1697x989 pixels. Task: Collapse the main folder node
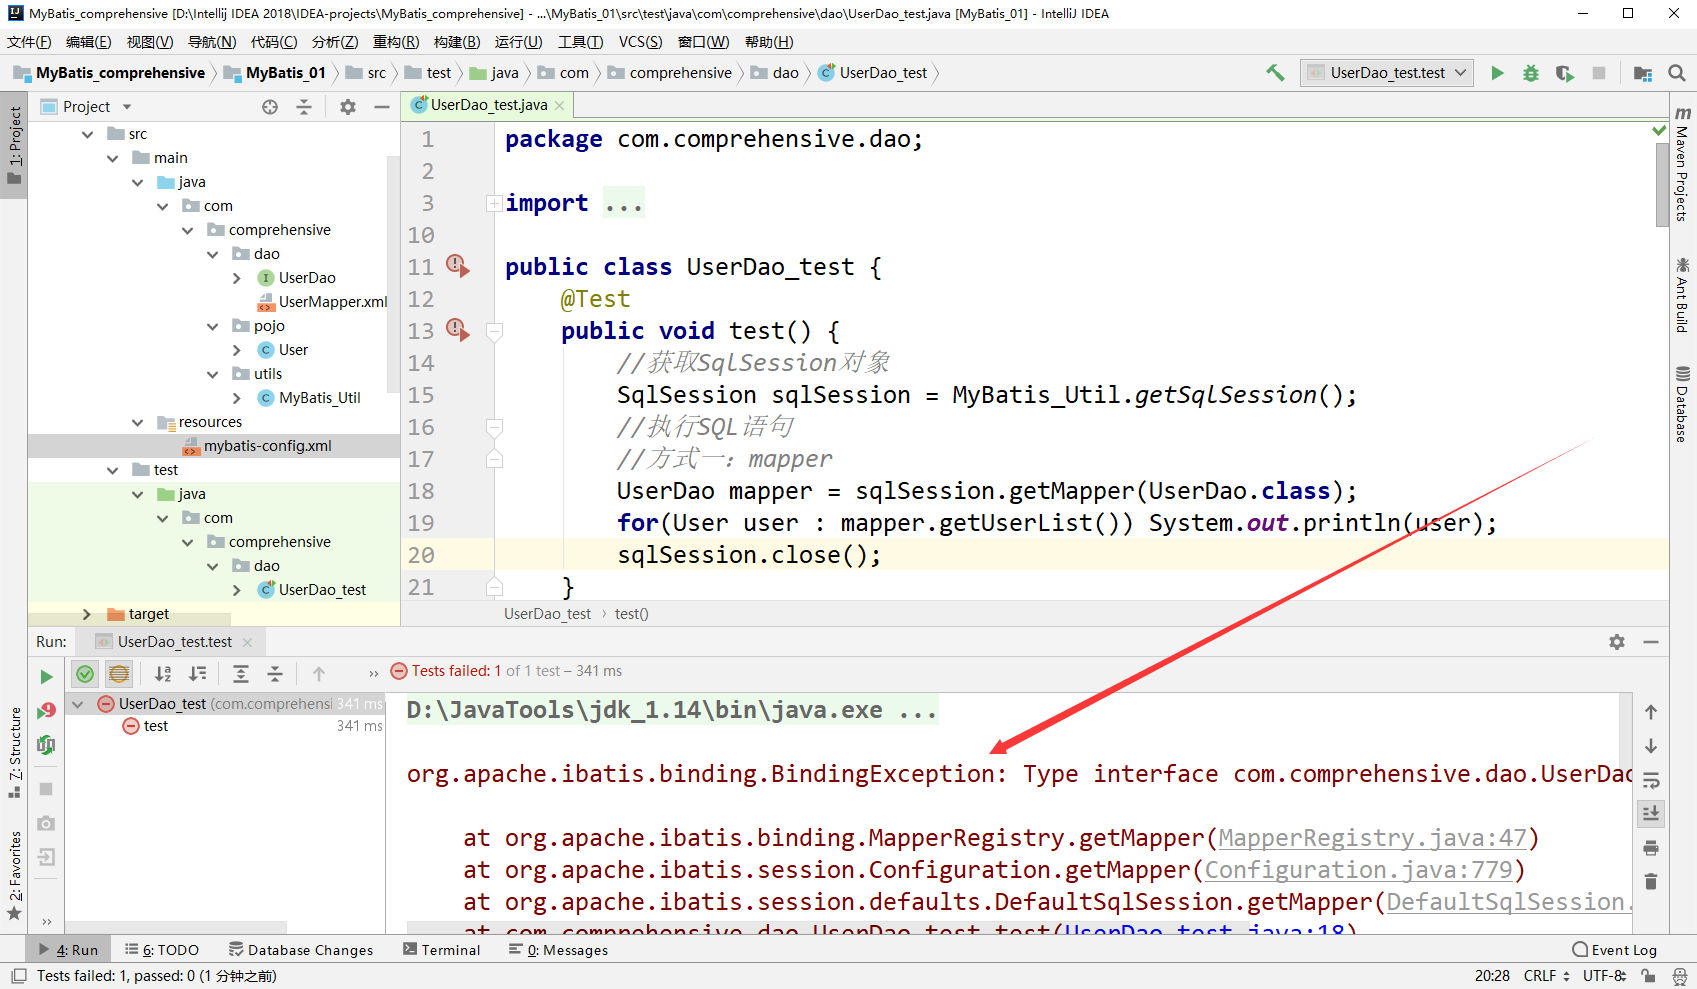[x=113, y=158]
